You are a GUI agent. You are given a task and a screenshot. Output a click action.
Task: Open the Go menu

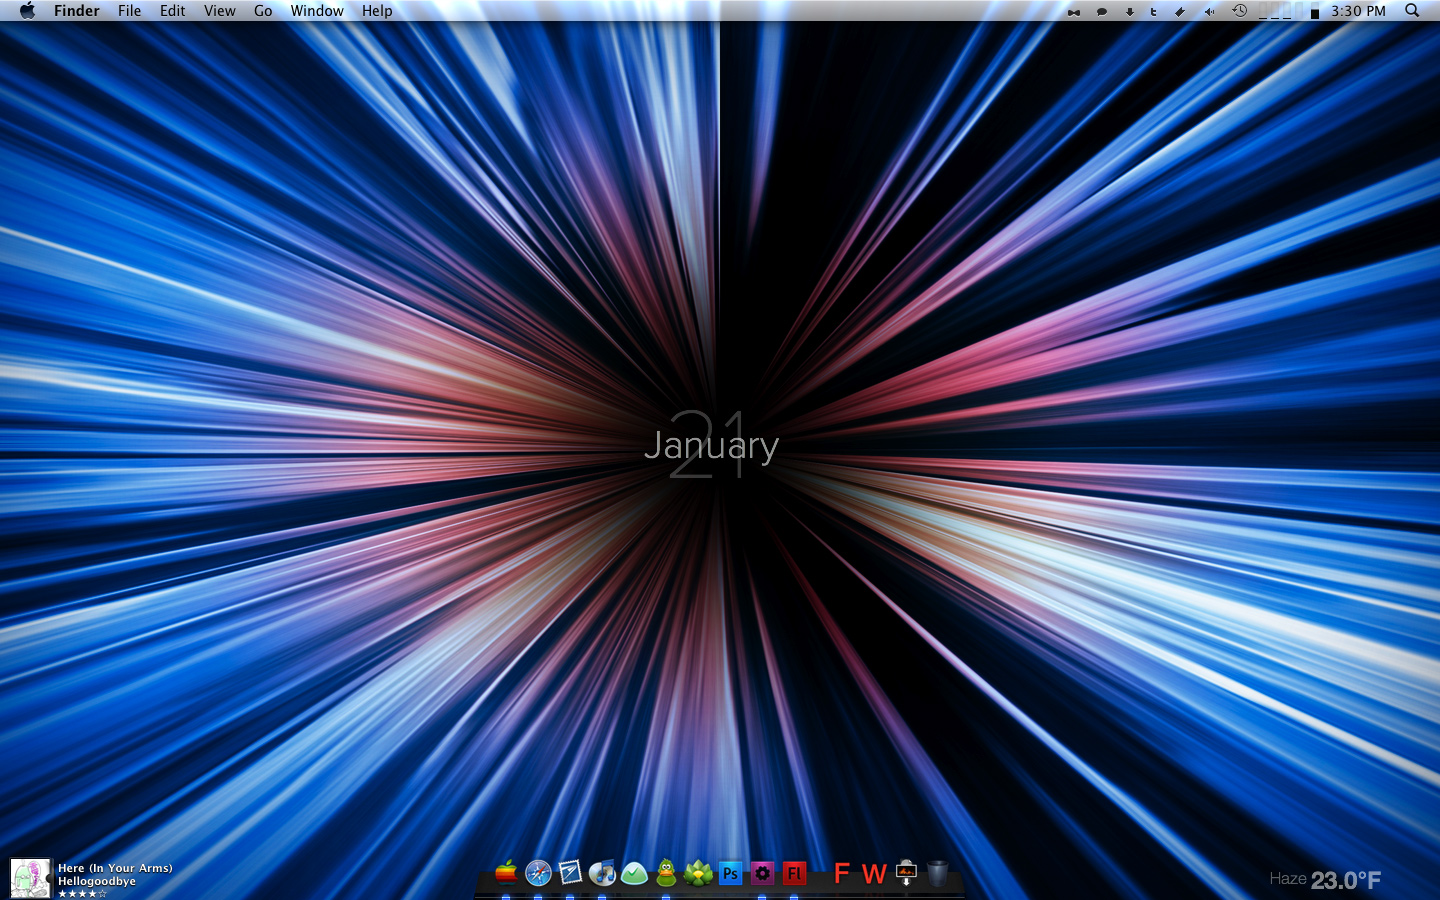[x=263, y=11]
